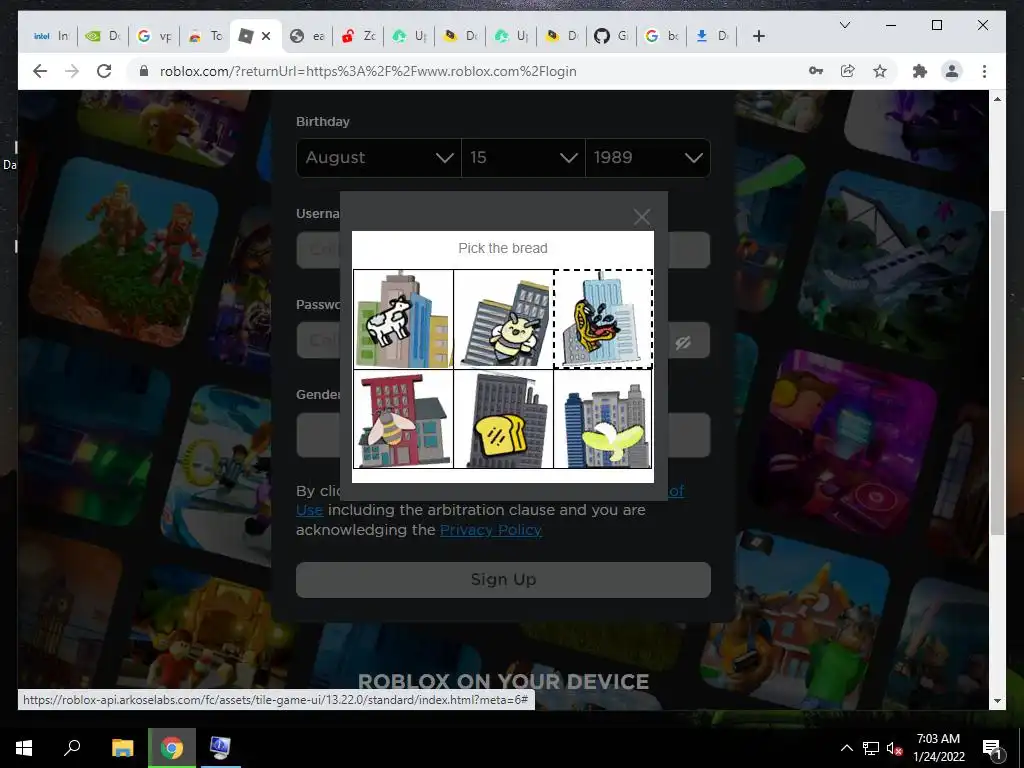
Task: Select the bee on grey skyscraper tile
Action: point(504,319)
